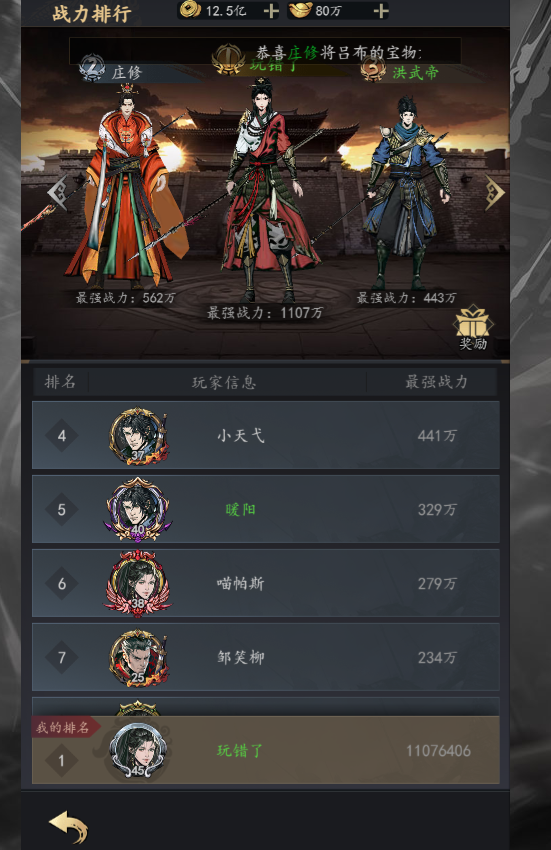Click the 排名 column header
The height and width of the screenshot is (850, 551).
(60, 382)
